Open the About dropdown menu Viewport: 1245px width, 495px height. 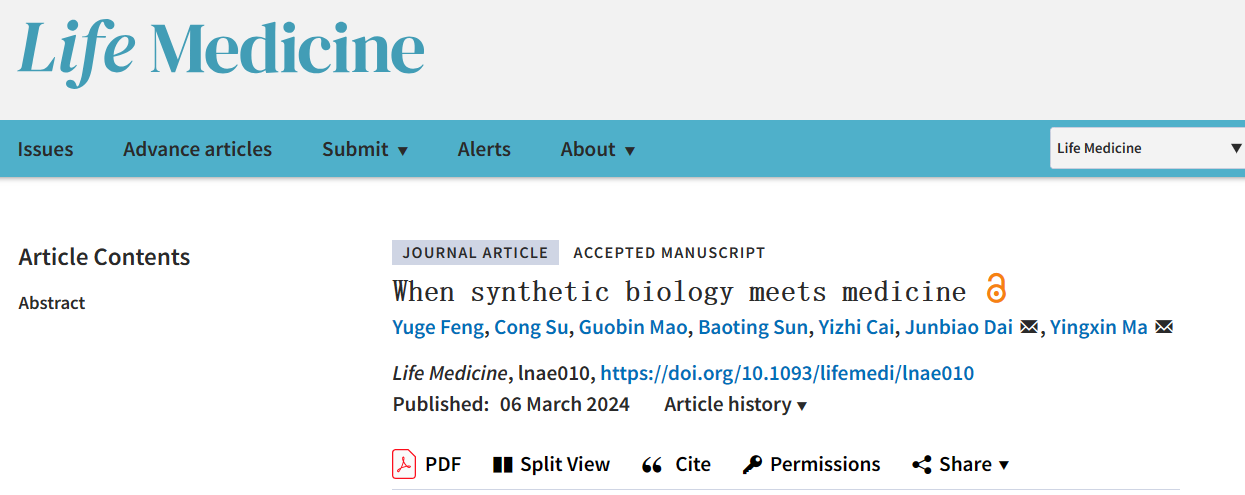pyautogui.click(x=598, y=149)
